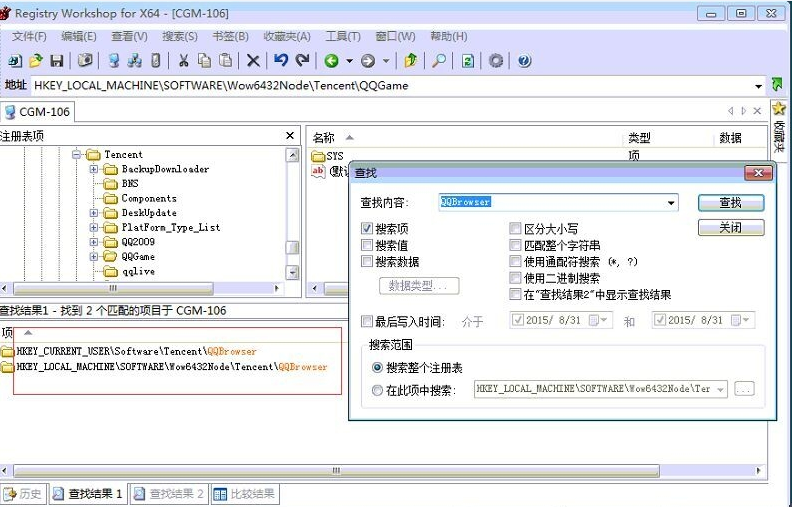792x507 pixels.
Task: Uncheck the 搜索项 checkbox
Action: point(367,229)
